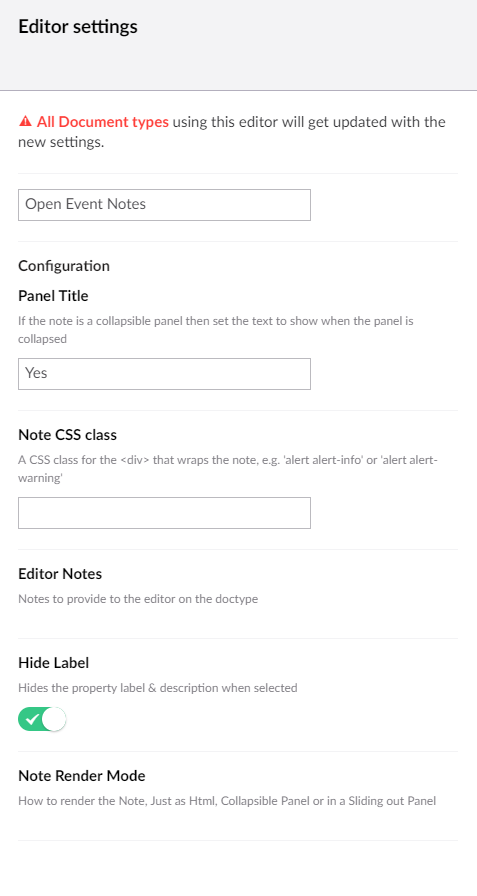
Task: Click the alert-info example description text
Action: (x=228, y=469)
